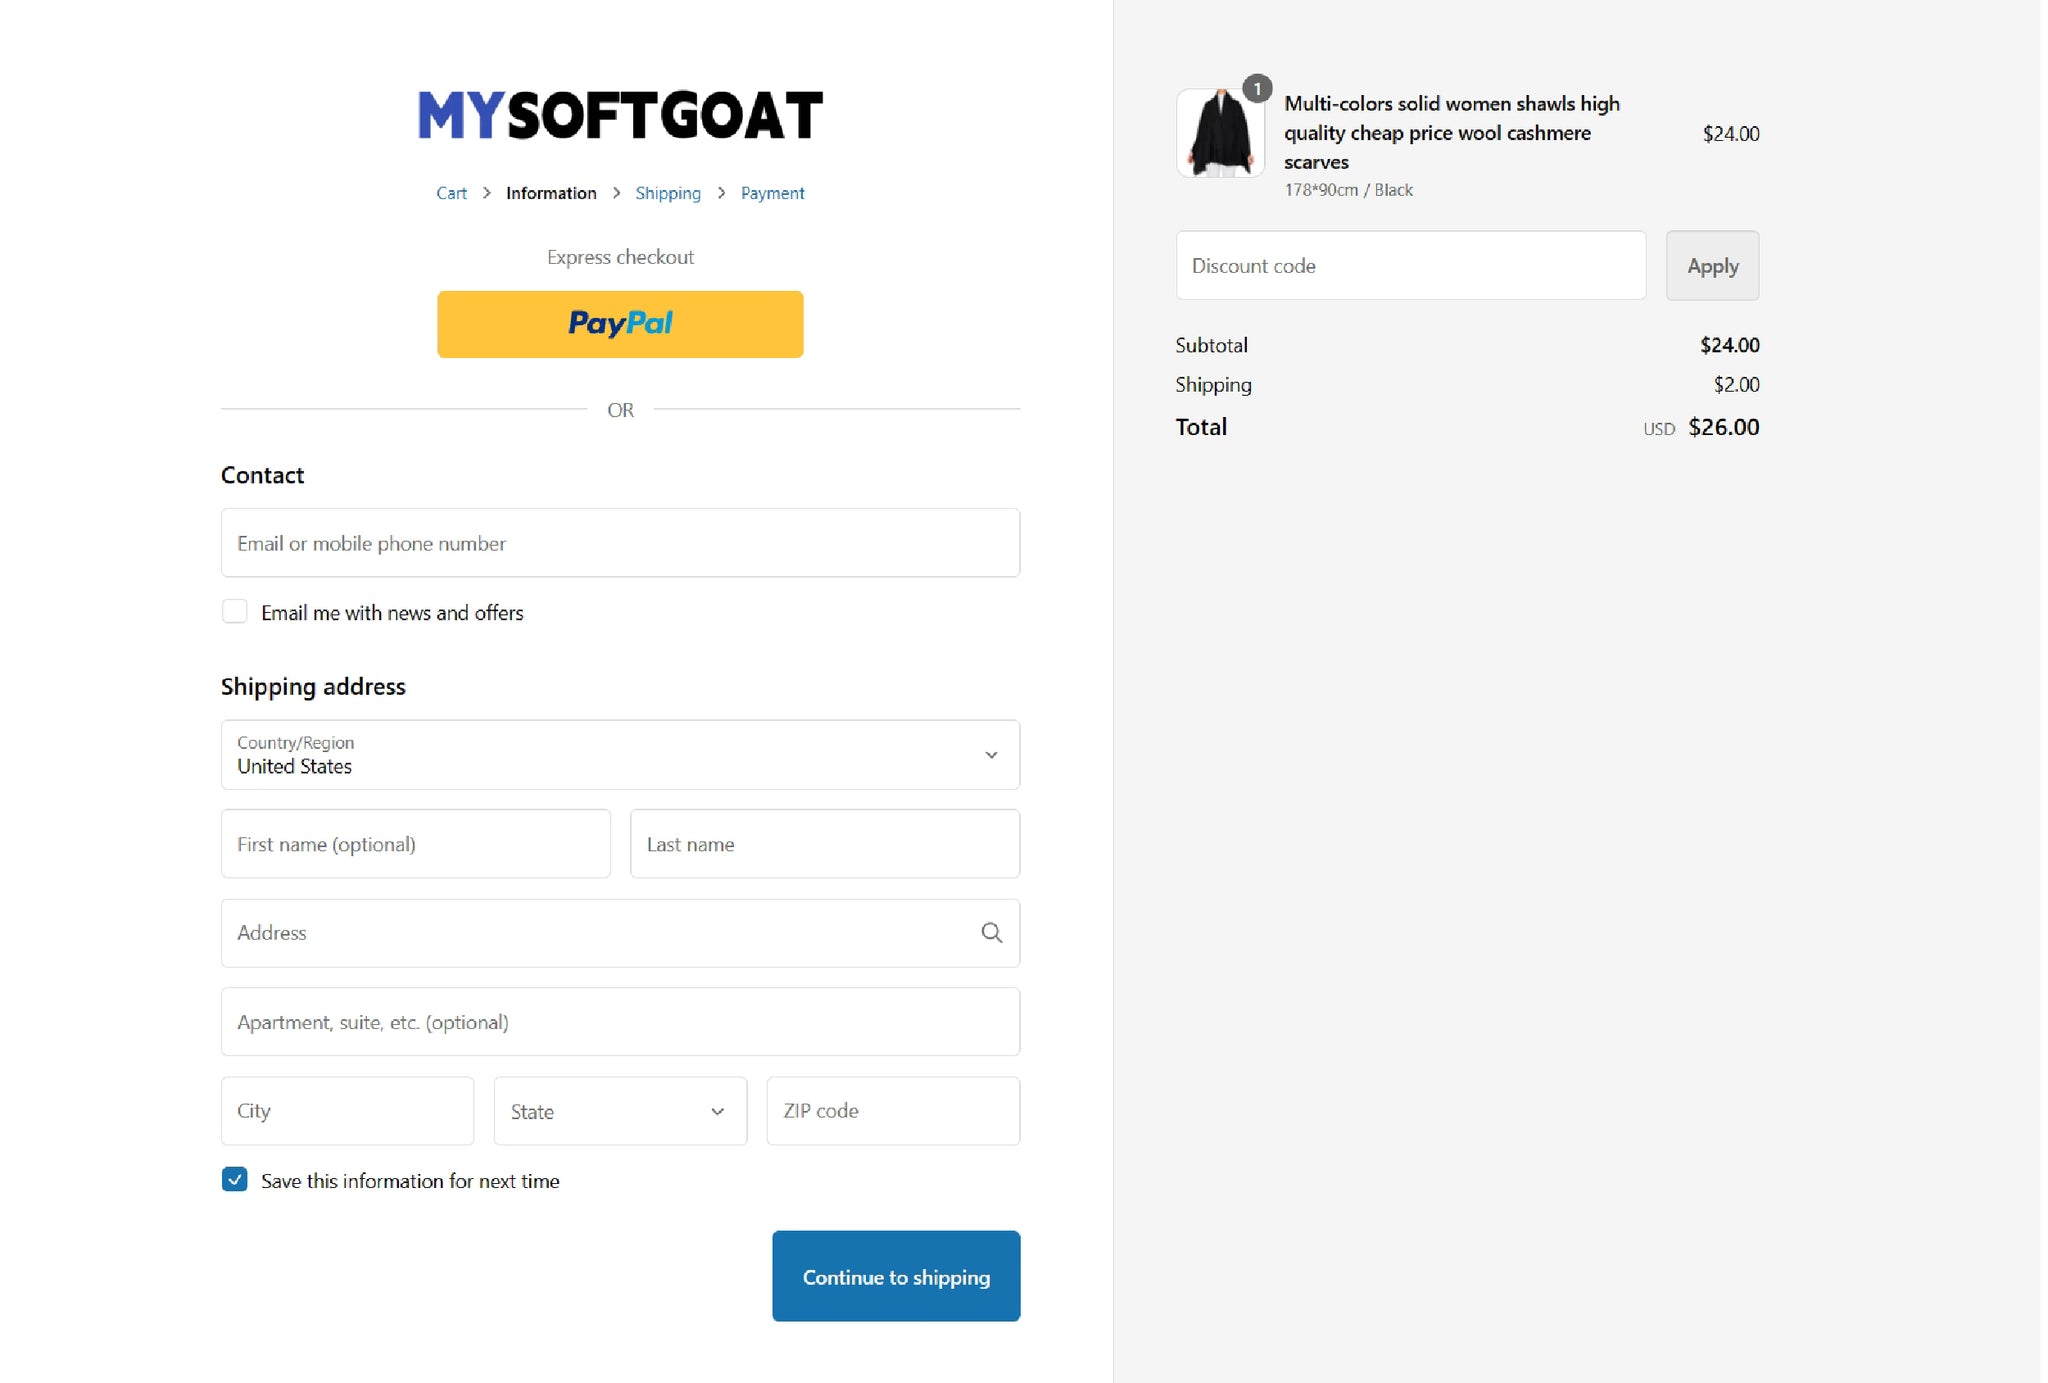Viewport: 2048px width, 1383px height.
Task: Apply the discount code
Action: tap(1712, 266)
